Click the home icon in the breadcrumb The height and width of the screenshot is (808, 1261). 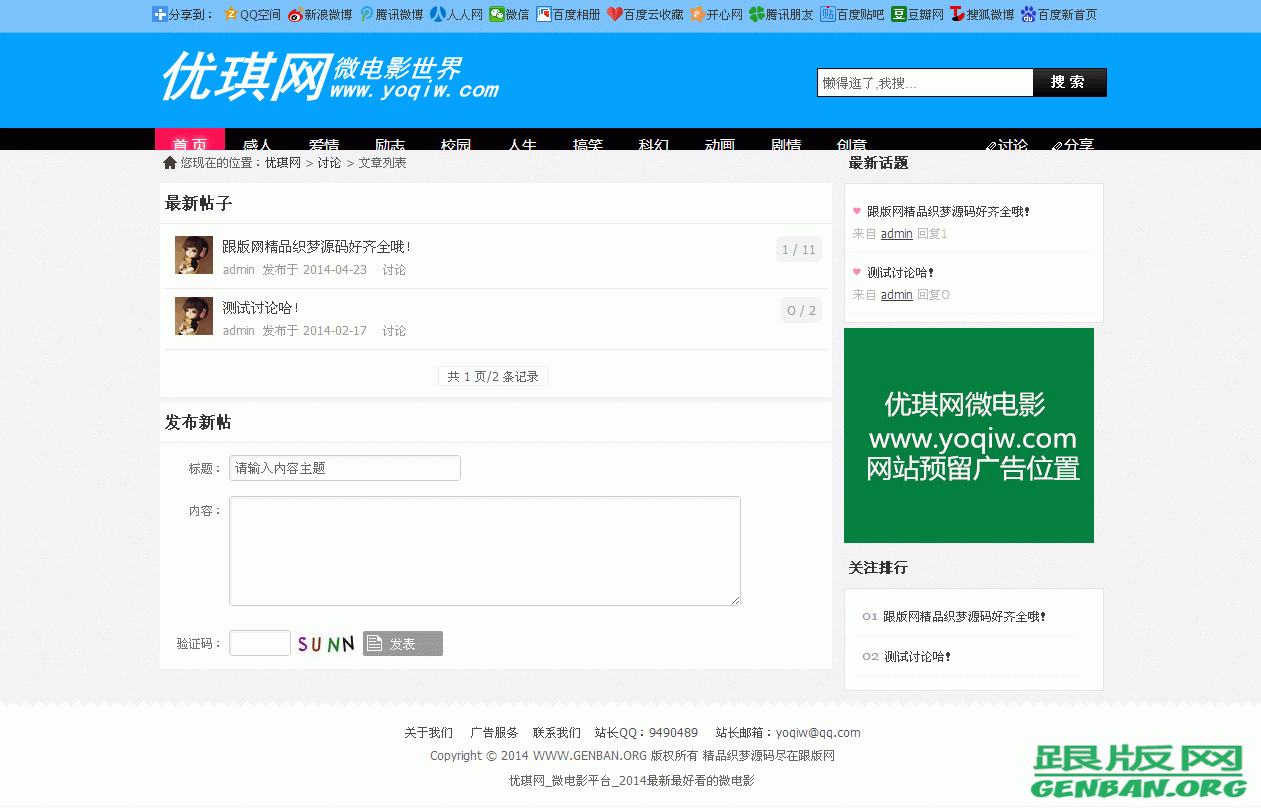168,161
